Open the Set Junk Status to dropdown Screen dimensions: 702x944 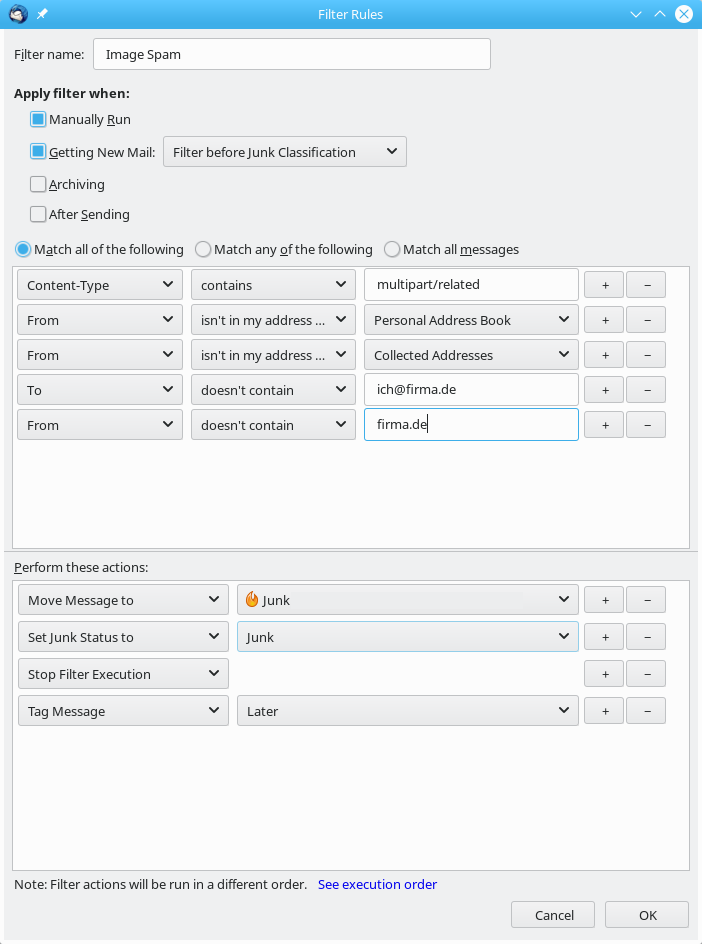pos(123,636)
